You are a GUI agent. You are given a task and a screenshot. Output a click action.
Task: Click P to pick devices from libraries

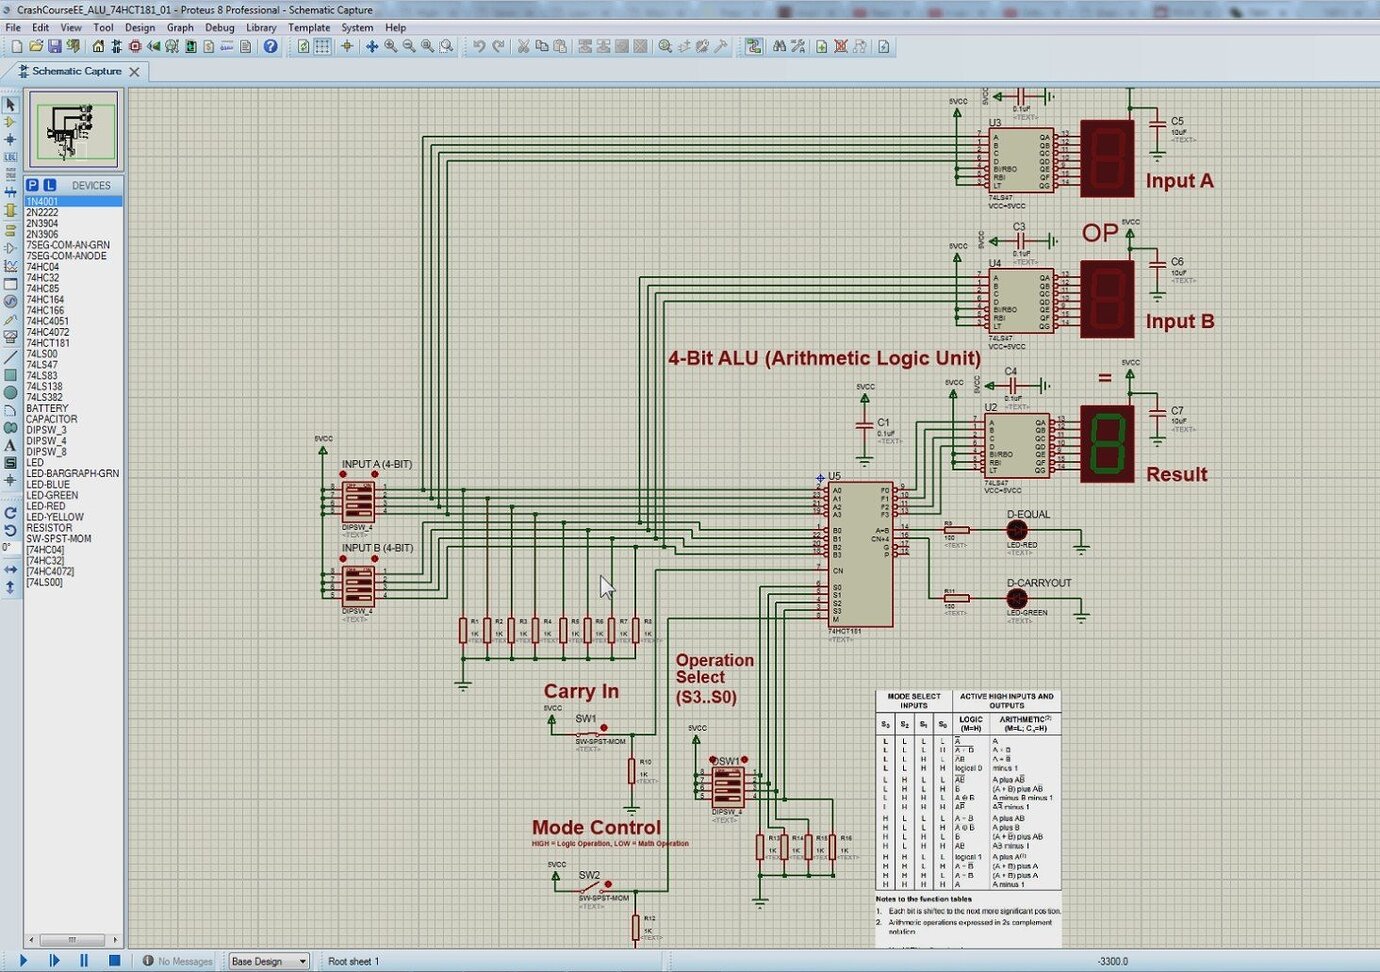point(34,184)
